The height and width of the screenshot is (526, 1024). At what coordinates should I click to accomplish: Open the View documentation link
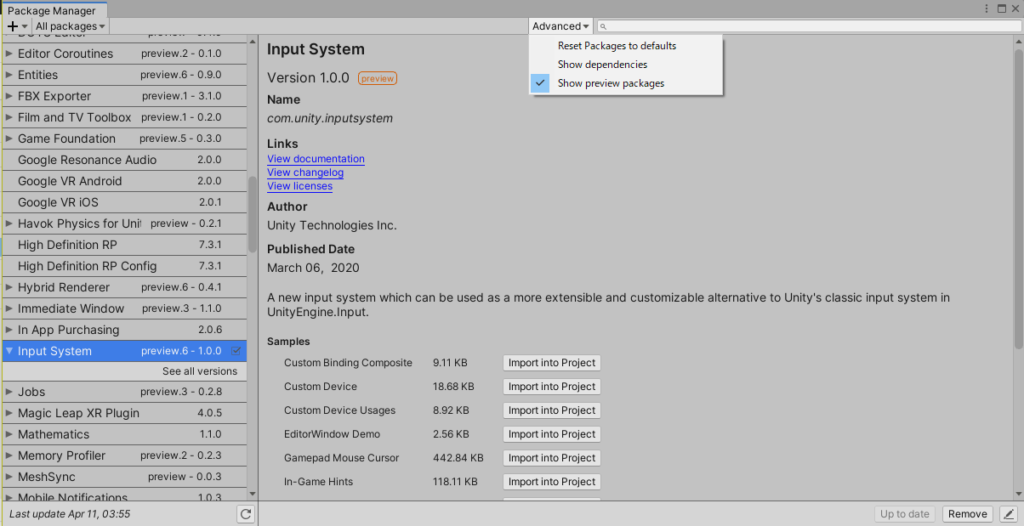tap(315, 159)
